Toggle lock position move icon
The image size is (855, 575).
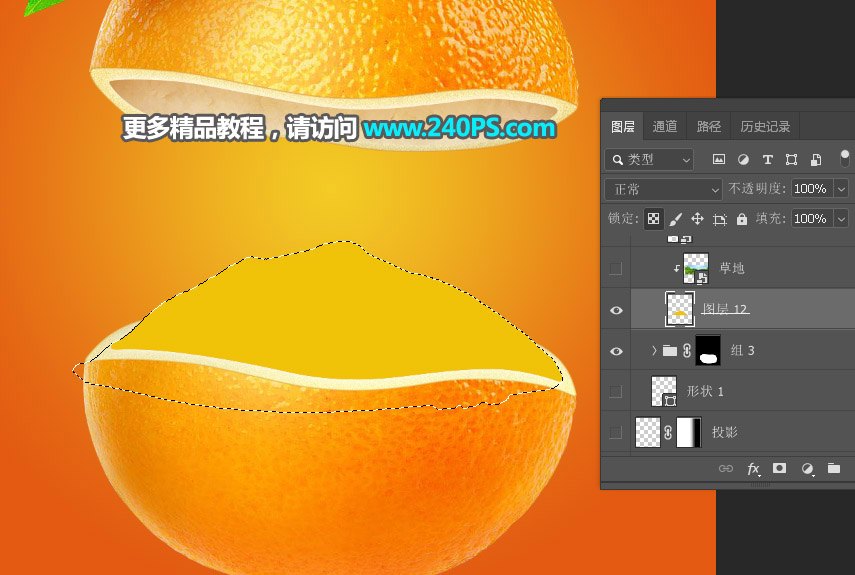697,219
